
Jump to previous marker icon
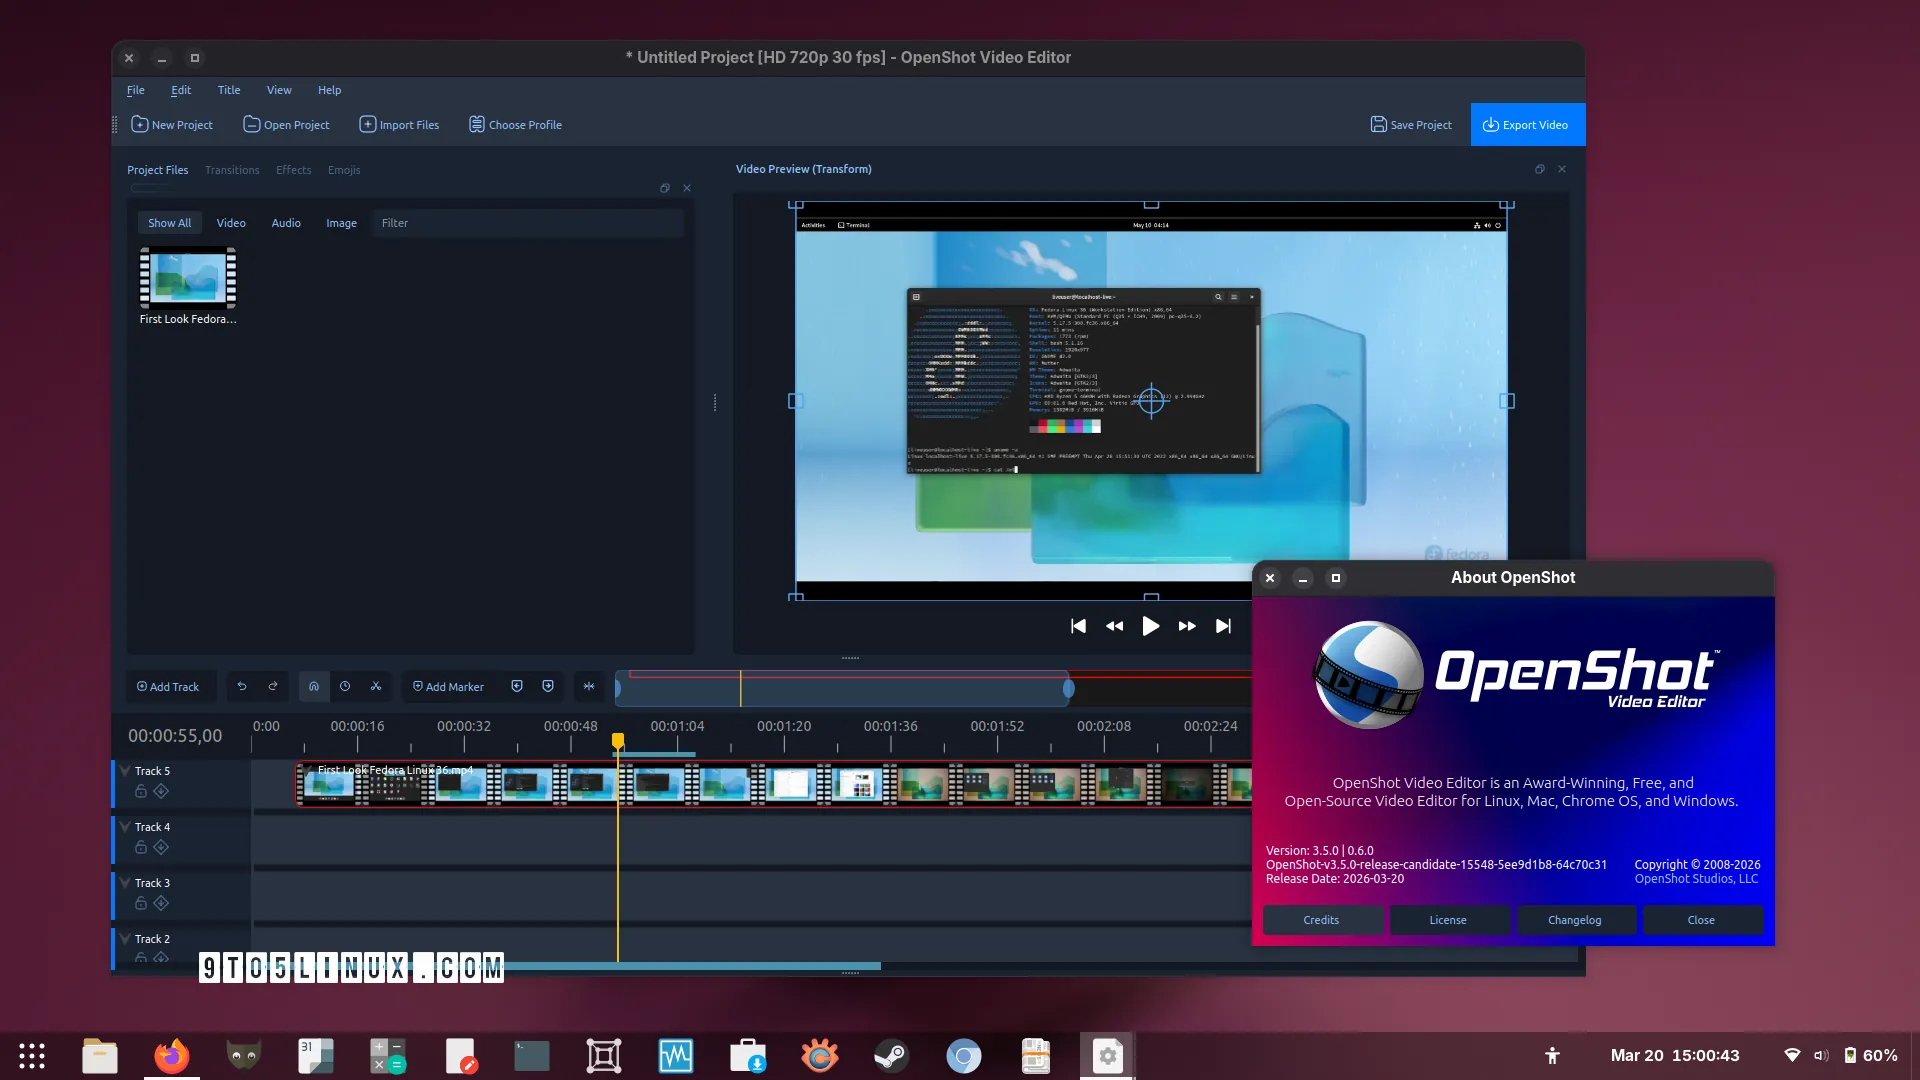[x=517, y=686]
